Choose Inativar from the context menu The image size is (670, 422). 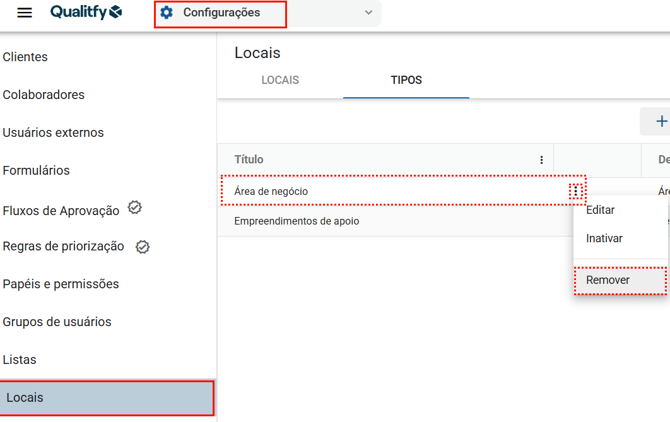coord(604,239)
